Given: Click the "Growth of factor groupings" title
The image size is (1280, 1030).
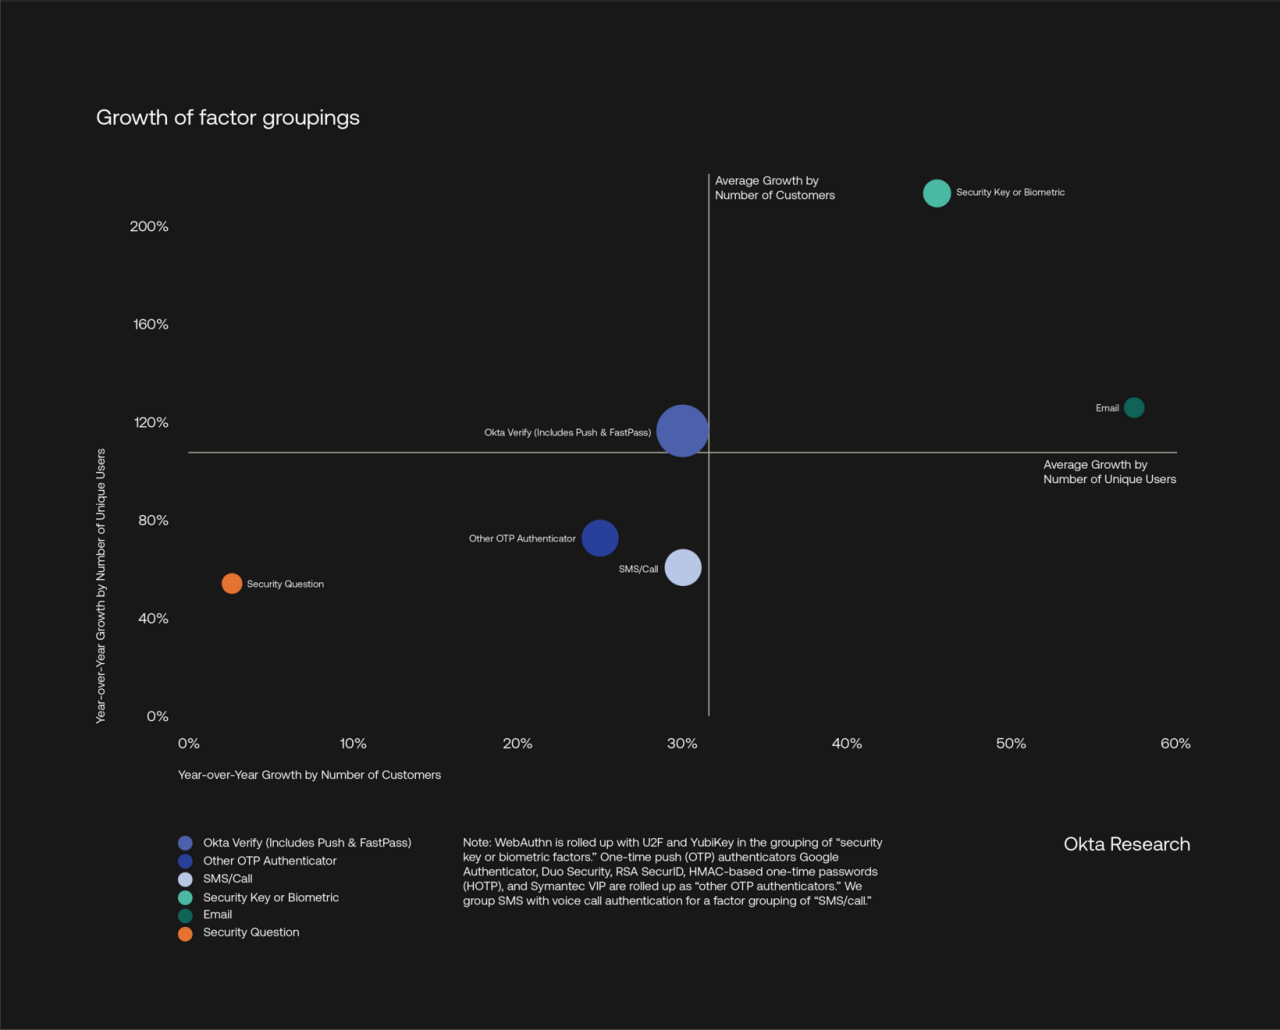Looking at the screenshot, I should [x=228, y=118].
